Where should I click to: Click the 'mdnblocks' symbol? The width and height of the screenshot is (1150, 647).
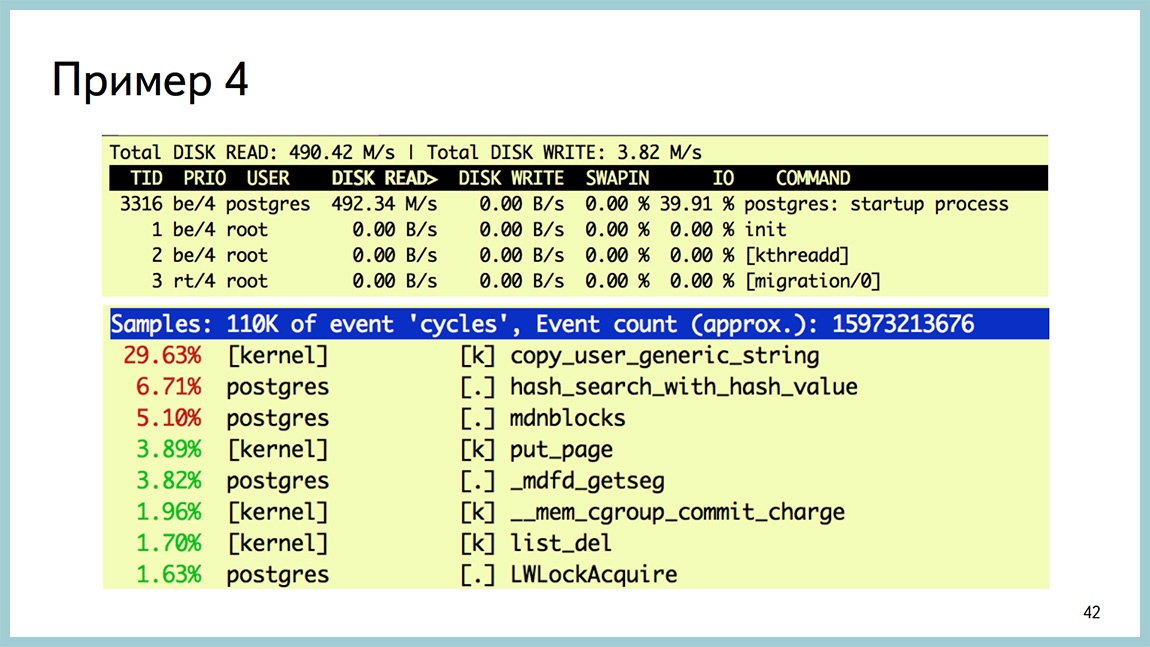pyautogui.click(x=568, y=418)
